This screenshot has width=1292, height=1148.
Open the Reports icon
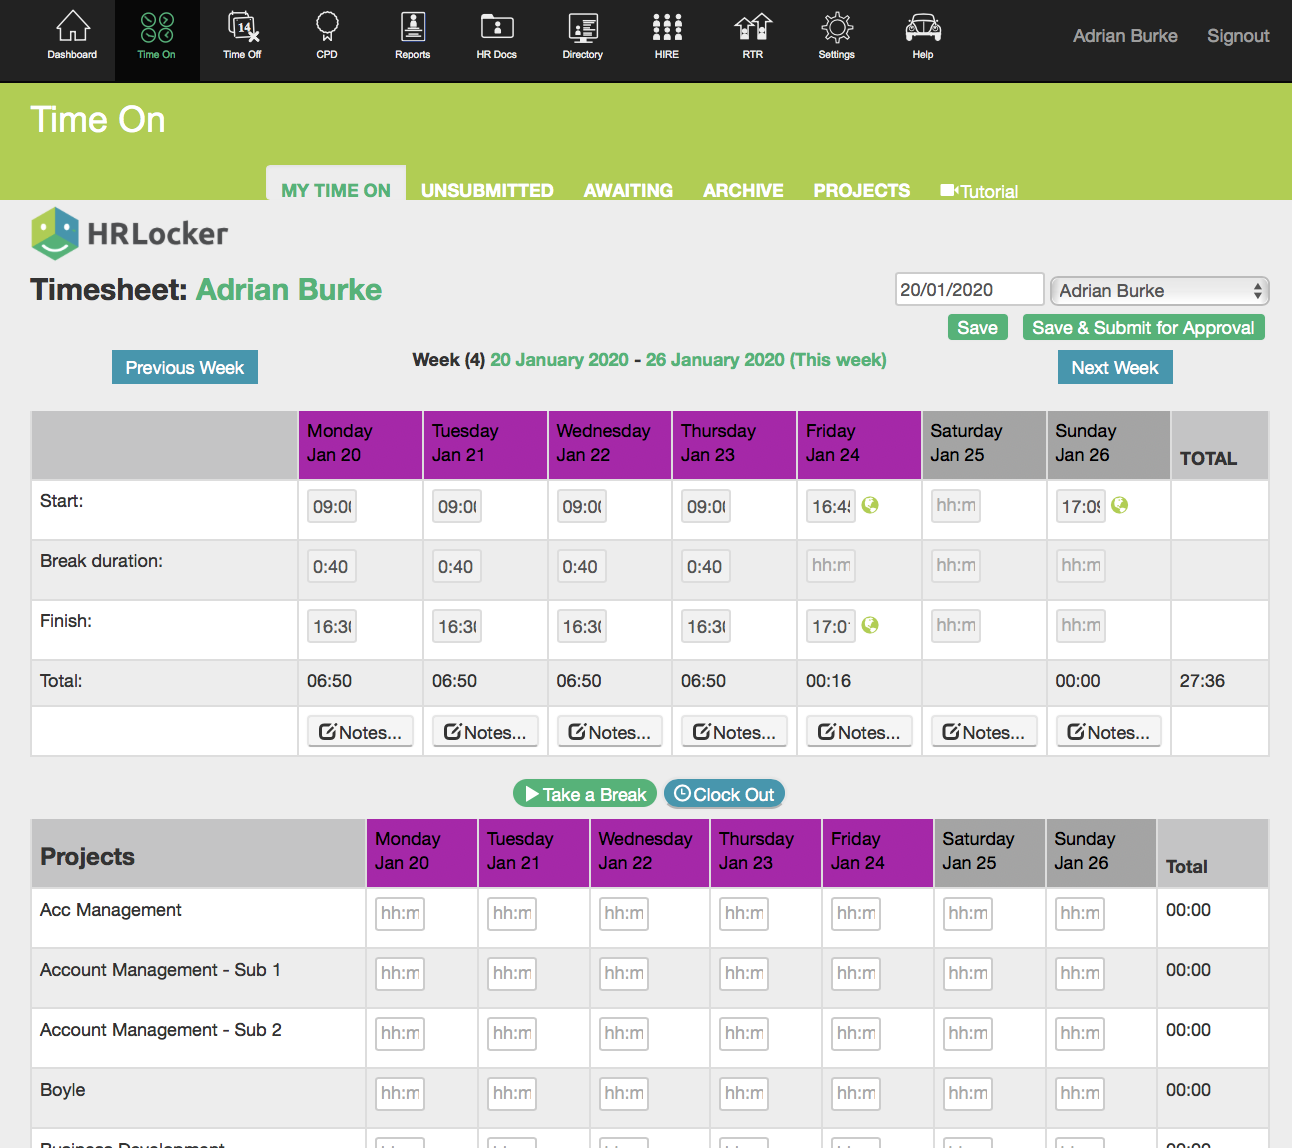(x=412, y=36)
